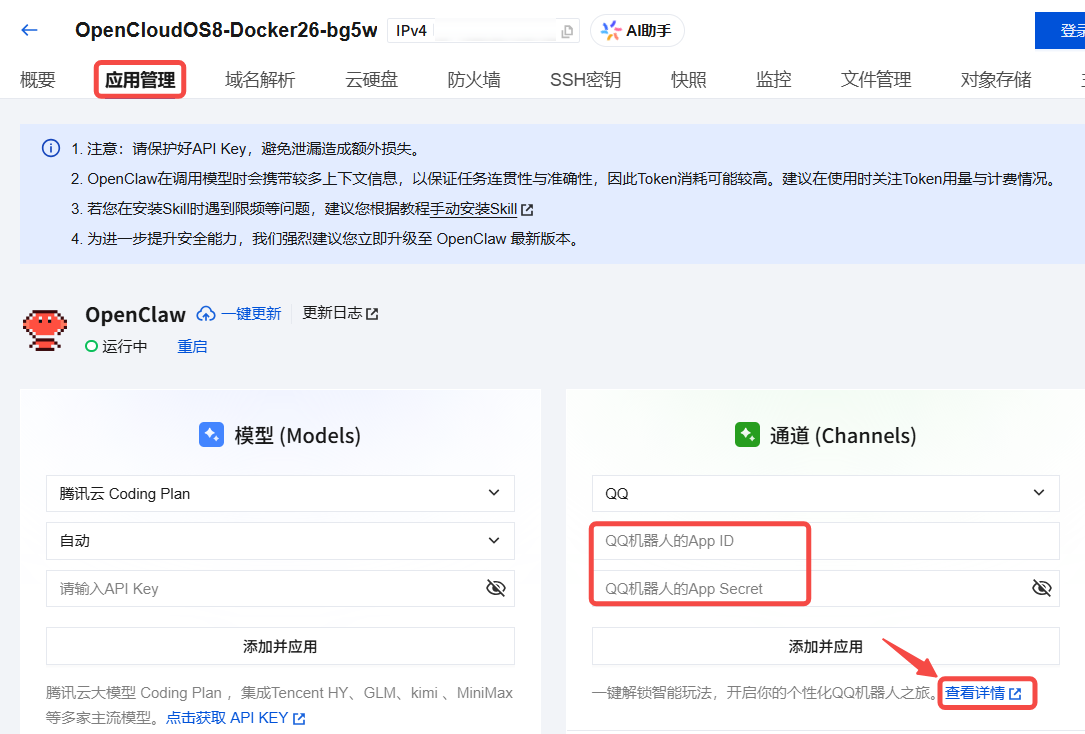The image size is (1085, 734).
Task: Toggle API Key visibility eye icon
Action: [x=495, y=588]
